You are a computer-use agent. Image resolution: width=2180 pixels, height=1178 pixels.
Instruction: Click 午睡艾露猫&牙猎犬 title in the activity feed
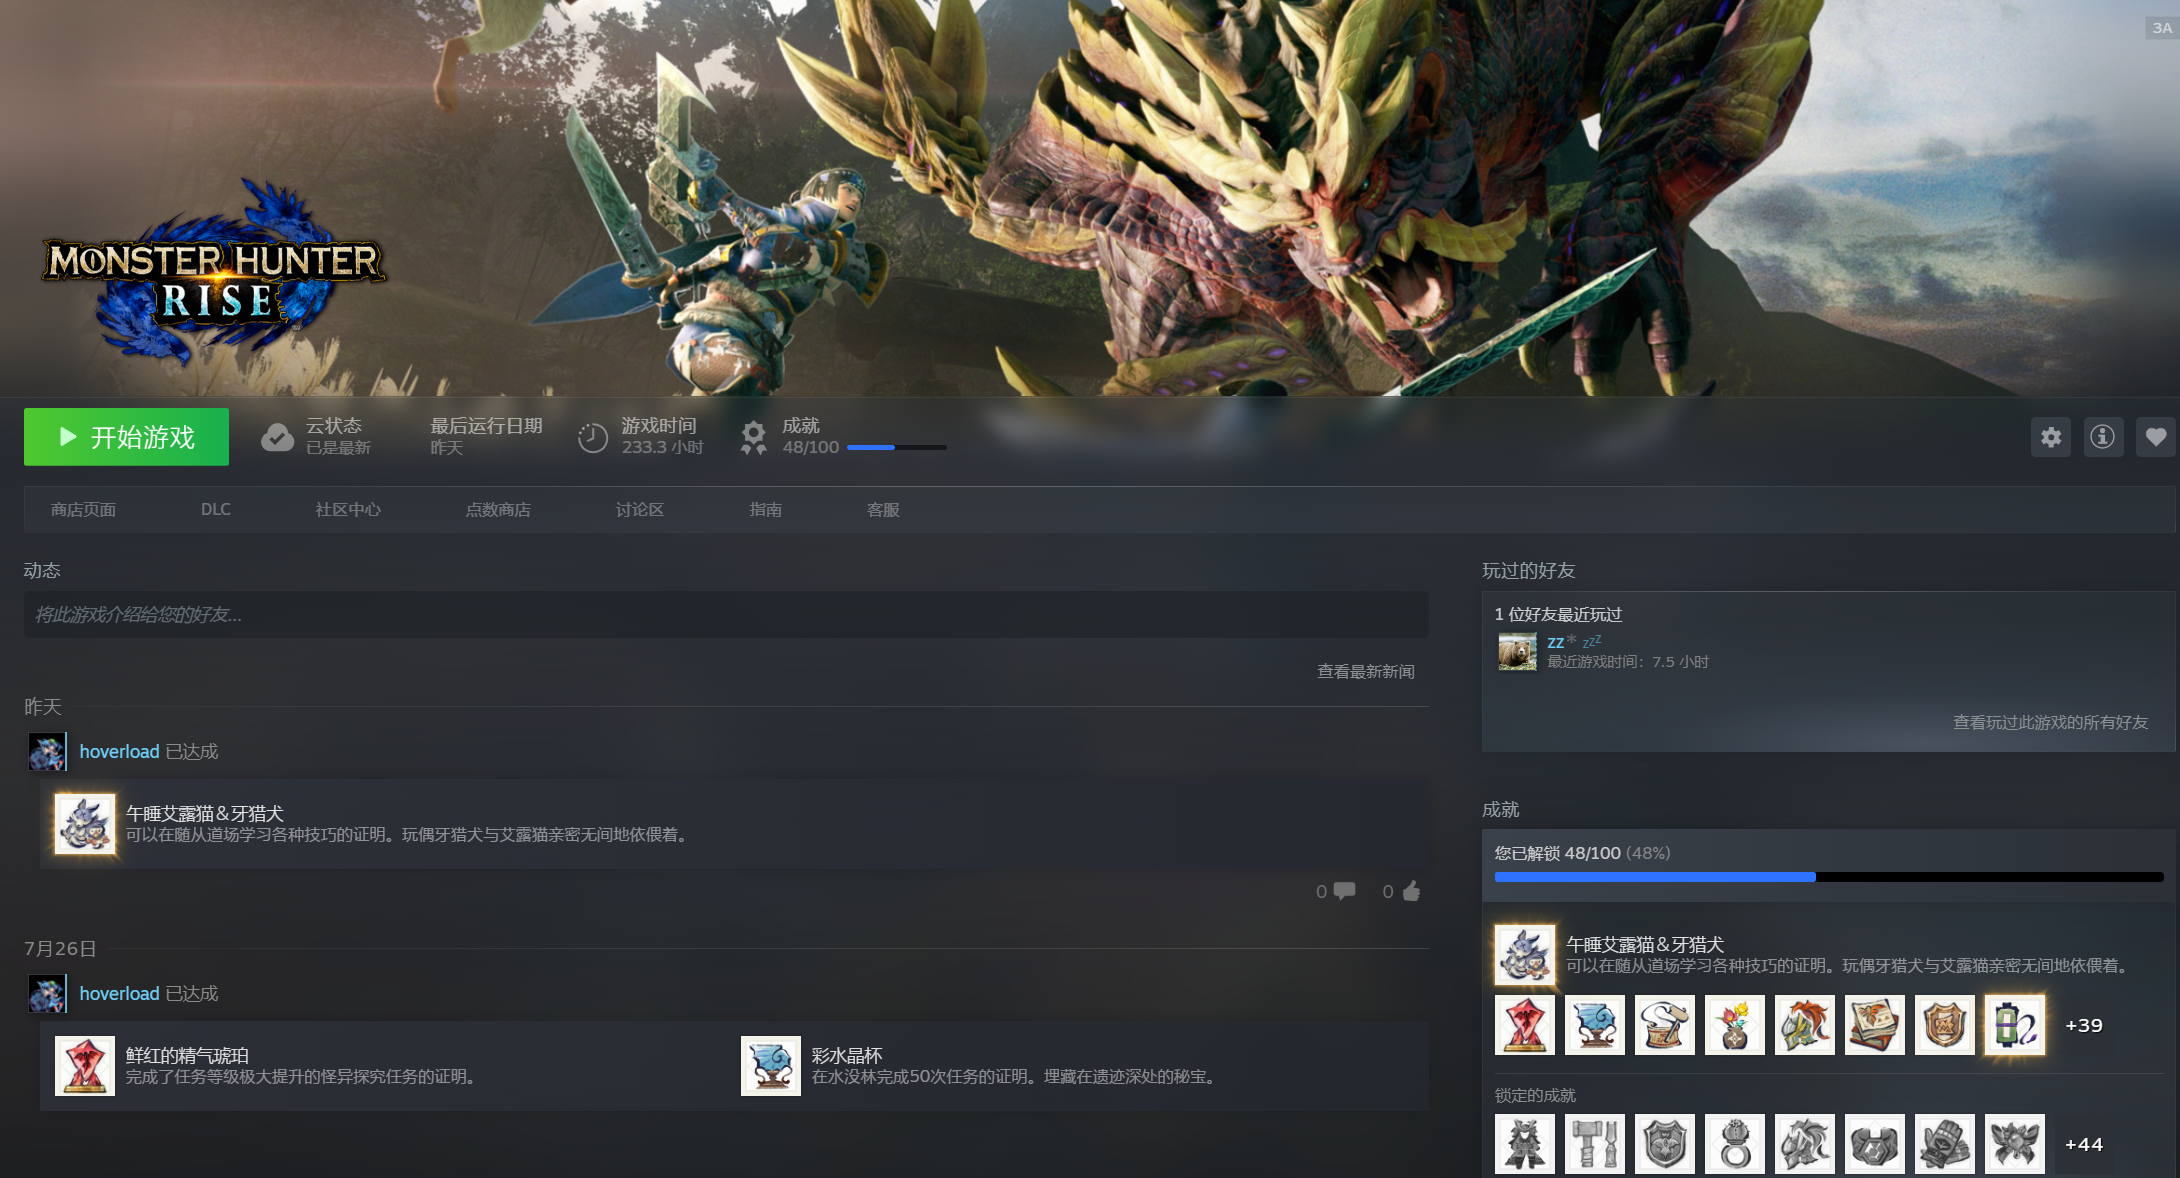(205, 813)
